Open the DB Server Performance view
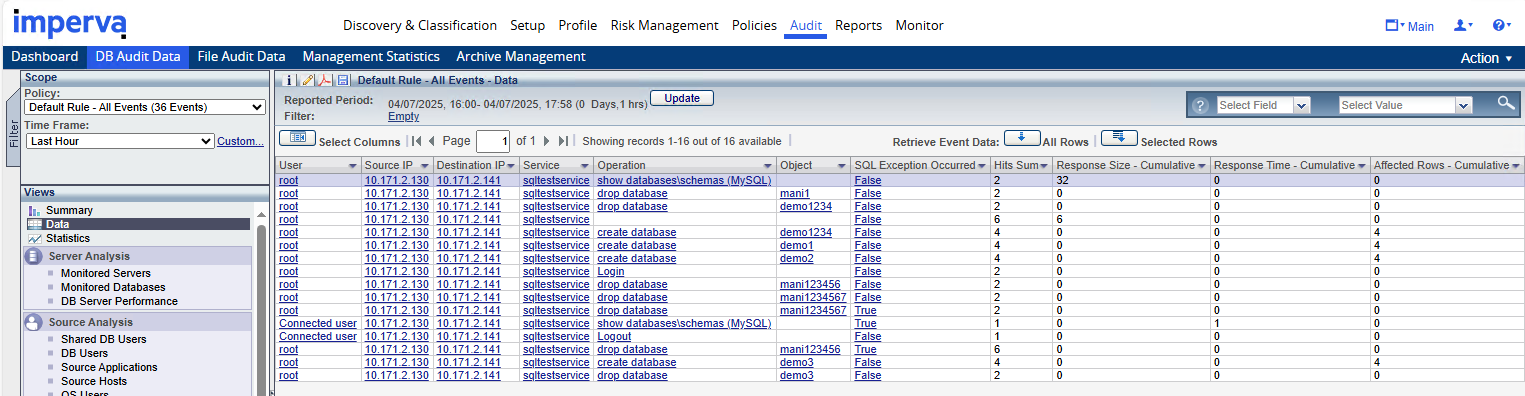The height and width of the screenshot is (396, 1525). tap(119, 301)
